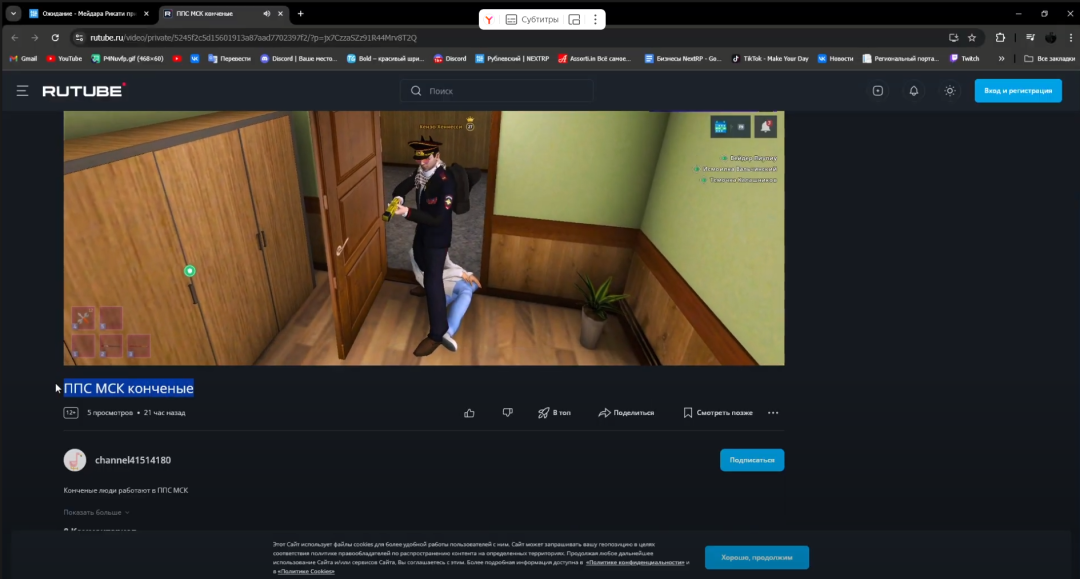This screenshot has width=1080, height=579.
Task: Open the 'Новости' VK bookmark
Action: [x=835, y=59]
